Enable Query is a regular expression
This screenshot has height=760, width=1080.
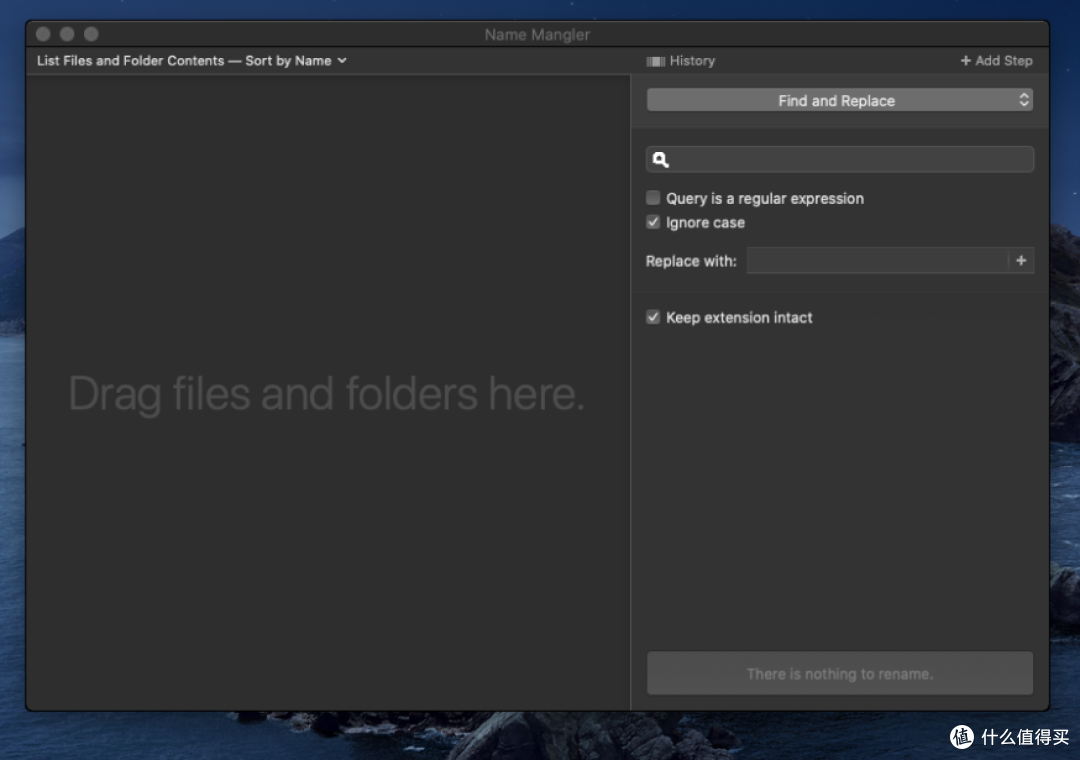[x=653, y=198]
